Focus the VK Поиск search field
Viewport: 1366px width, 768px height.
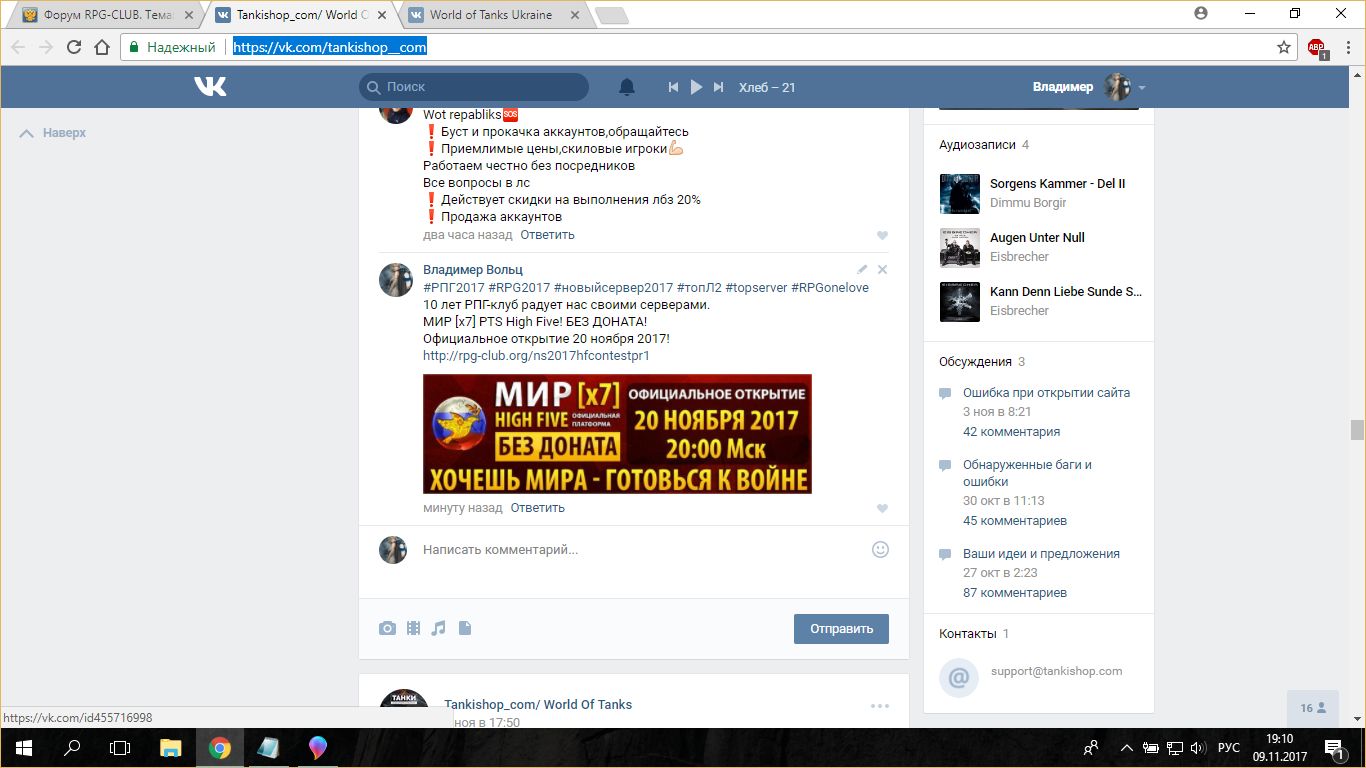(x=474, y=87)
